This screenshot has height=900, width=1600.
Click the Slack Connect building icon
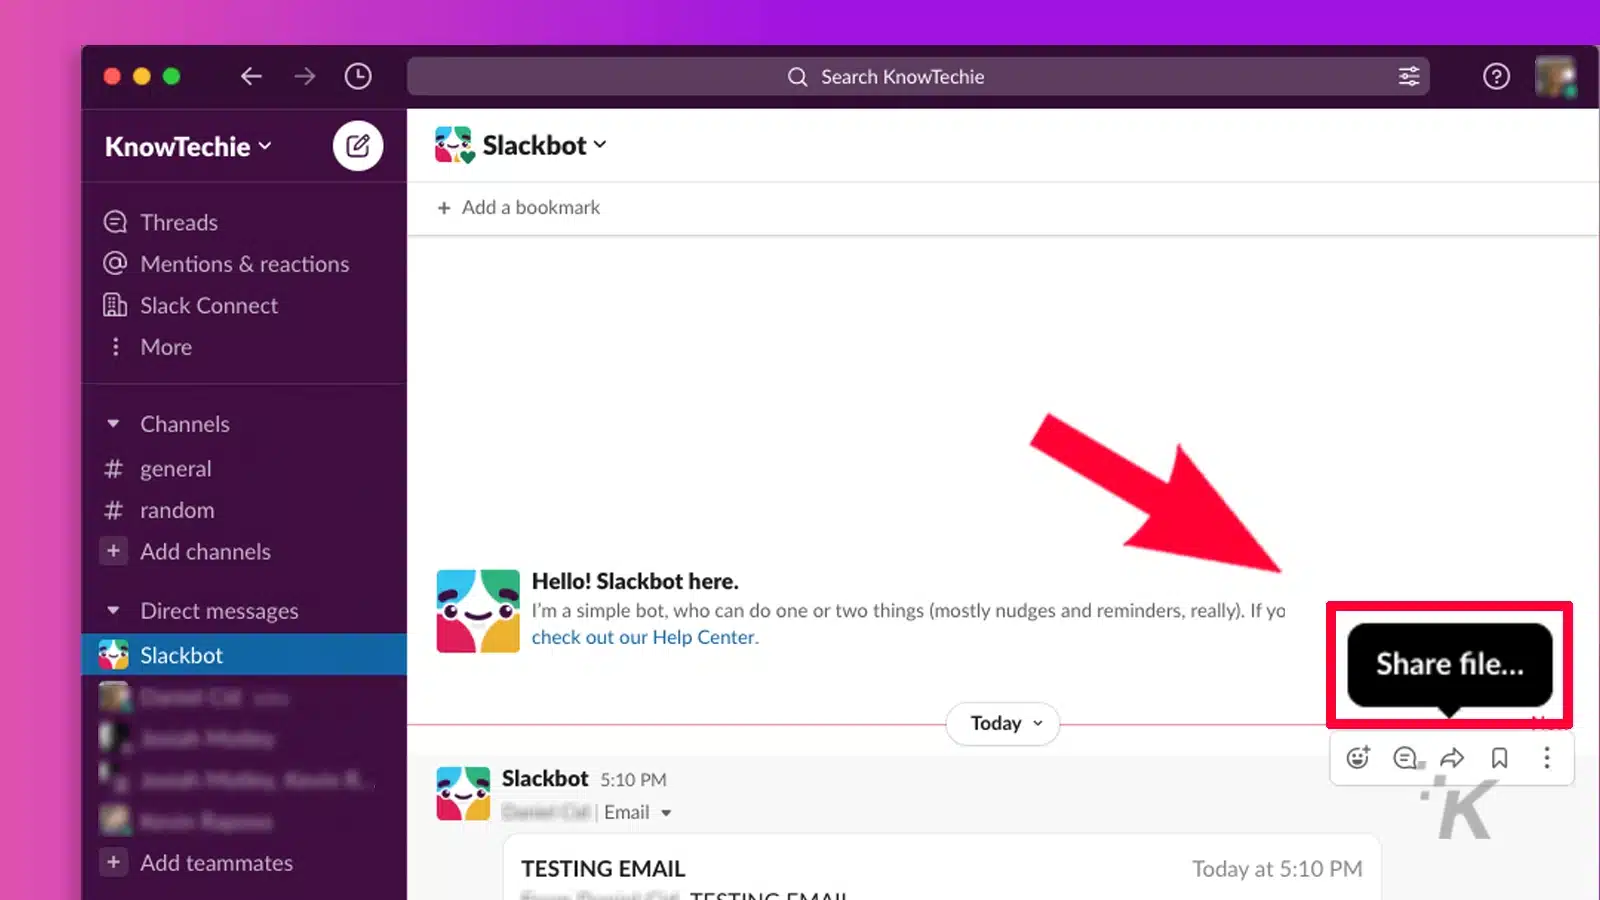(116, 305)
